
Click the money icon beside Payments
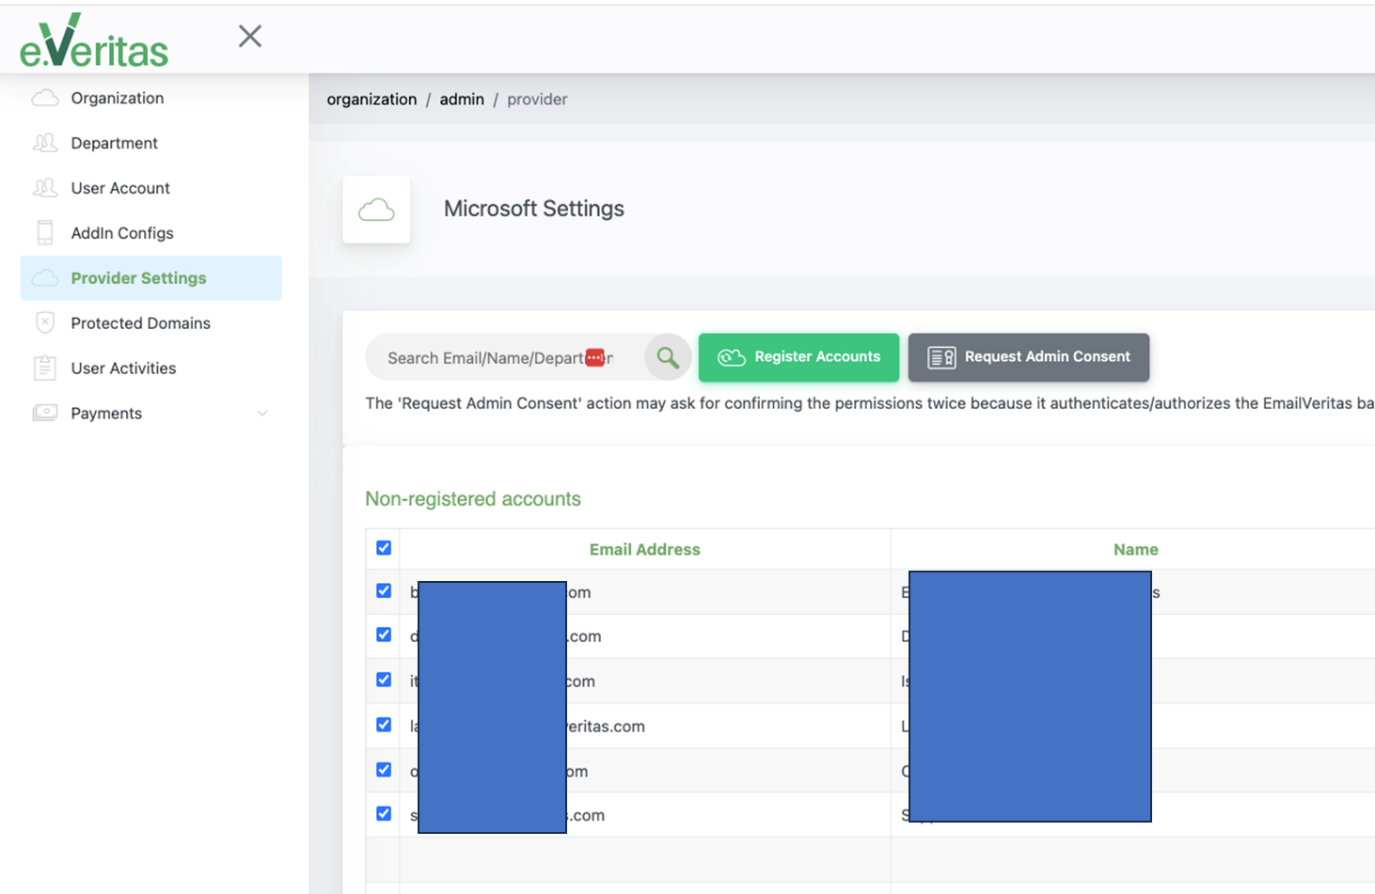tap(45, 413)
